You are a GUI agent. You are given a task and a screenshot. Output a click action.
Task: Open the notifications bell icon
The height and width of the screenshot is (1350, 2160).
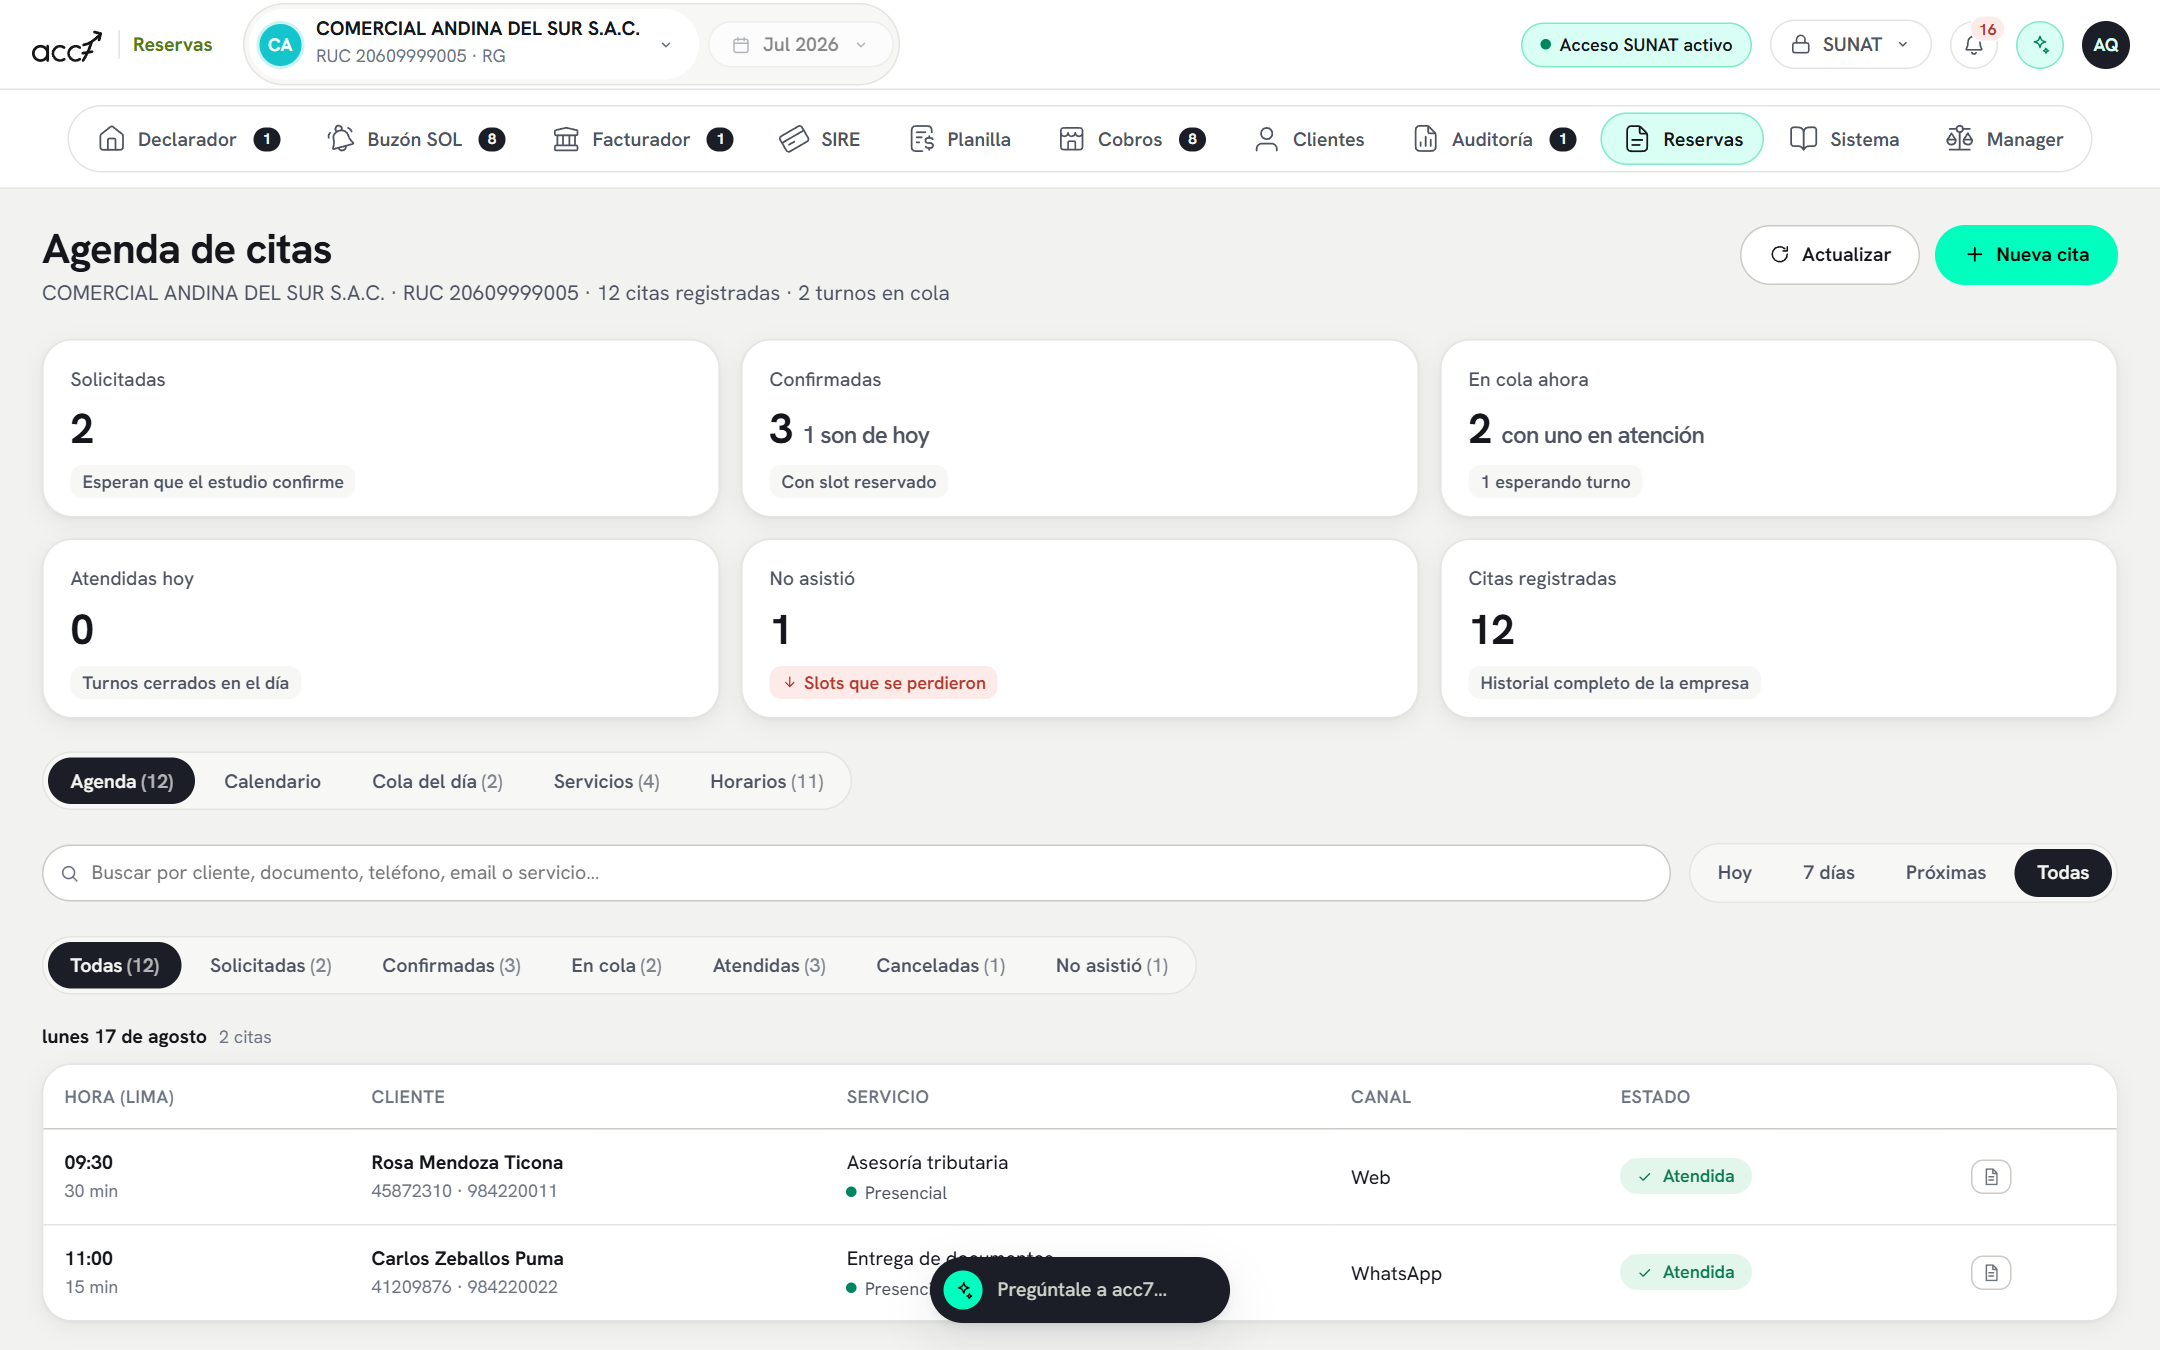[1974, 45]
